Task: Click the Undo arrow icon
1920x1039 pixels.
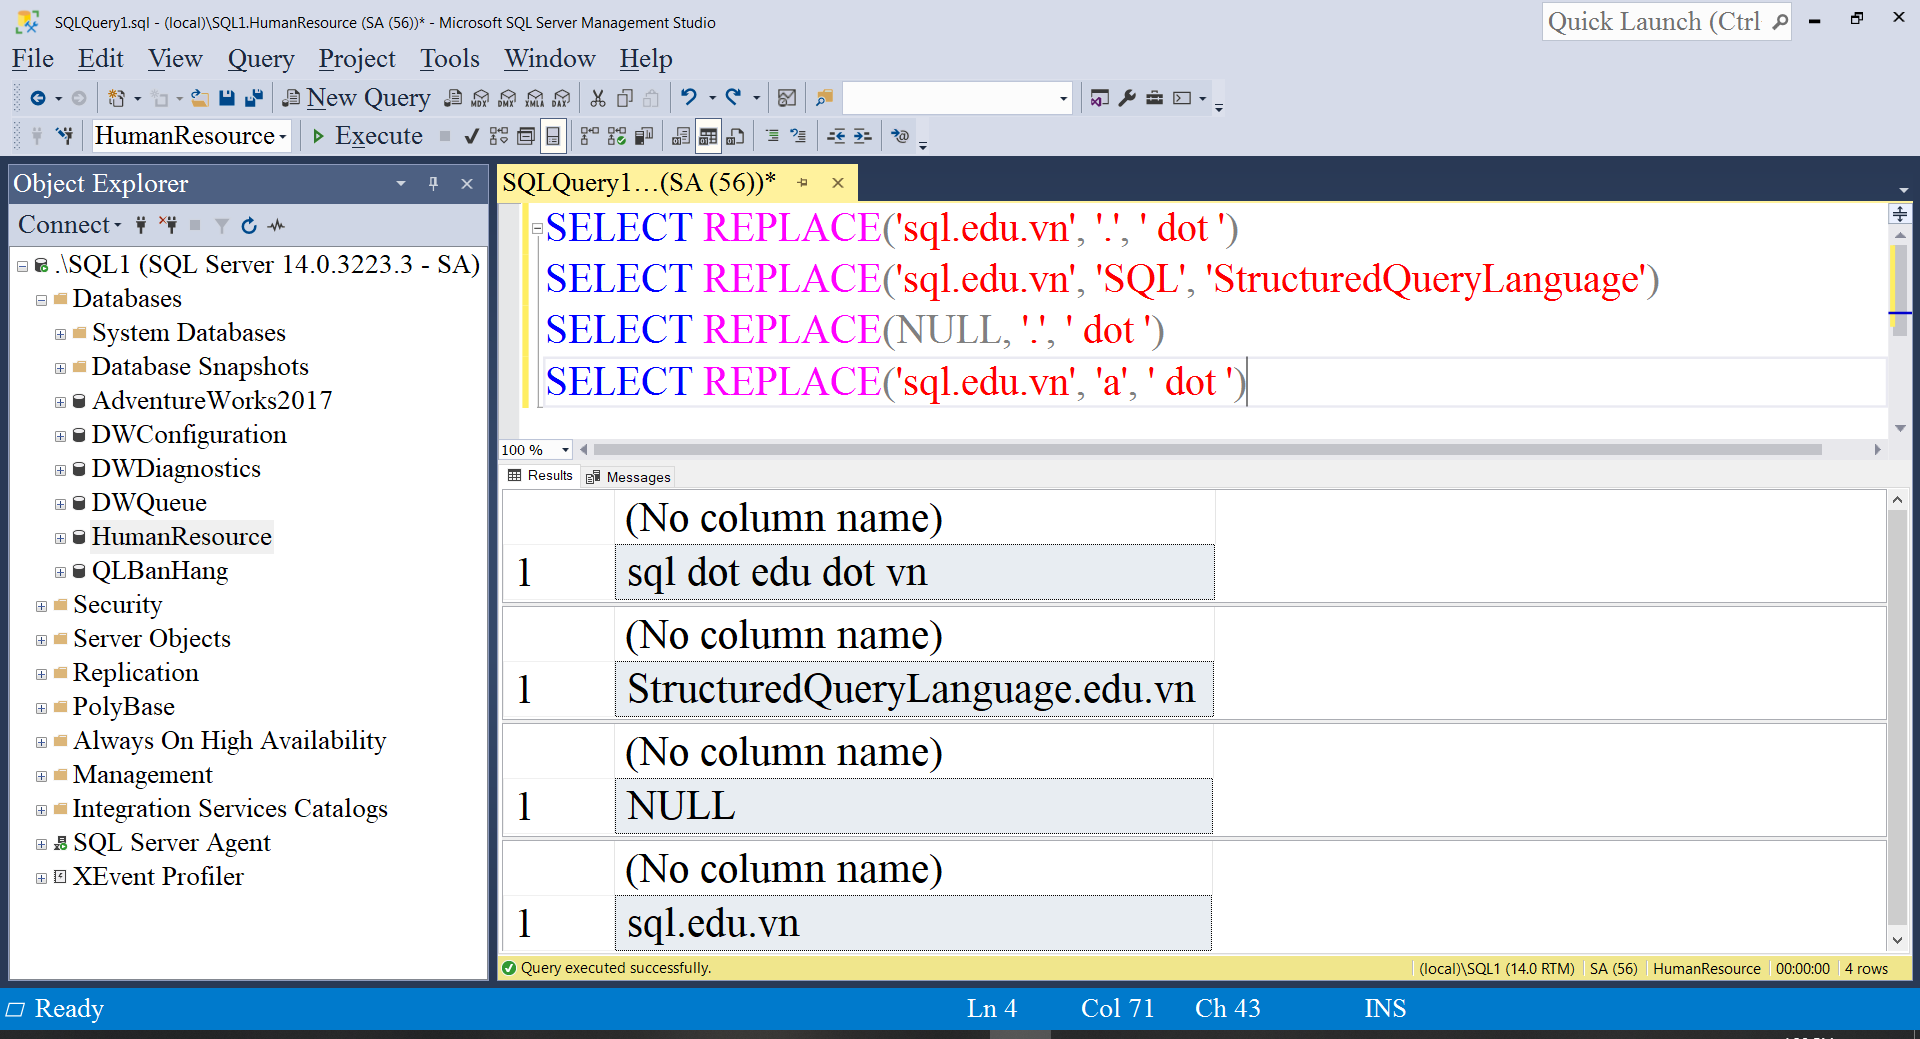Action: [x=689, y=97]
